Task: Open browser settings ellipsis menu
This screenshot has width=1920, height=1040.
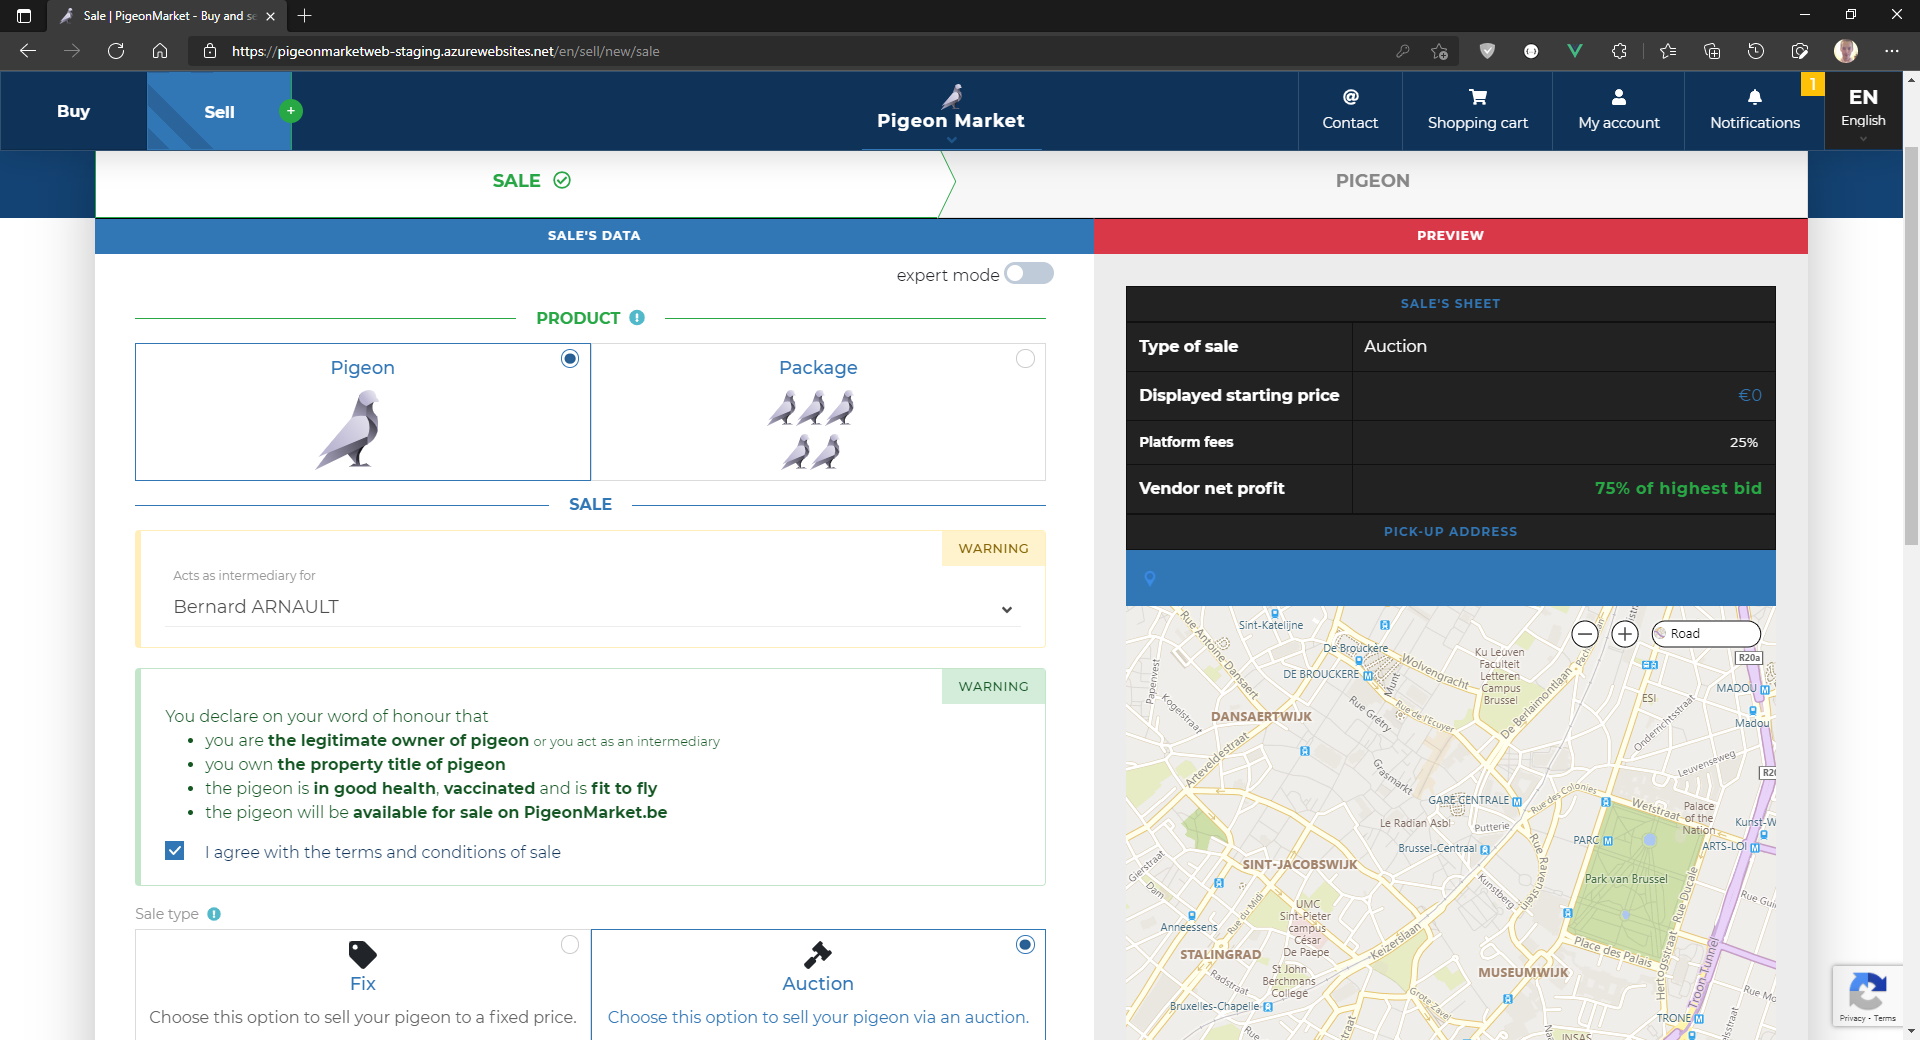Action: click(x=1892, y=51)
